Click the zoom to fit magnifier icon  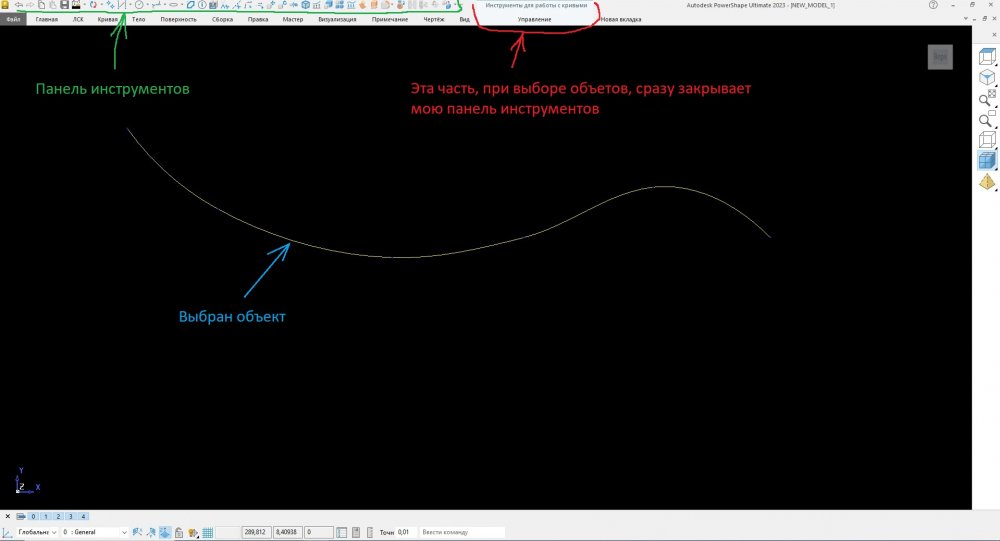tap(986, 99)
